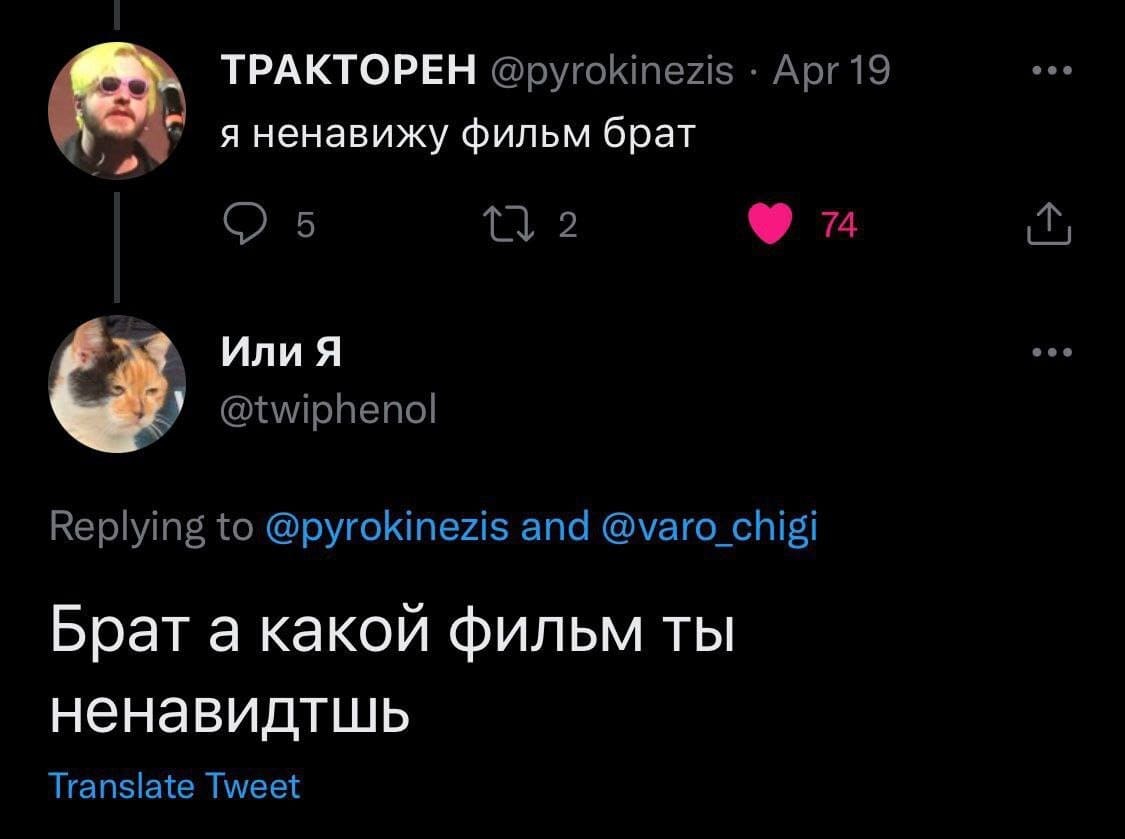Open the Apr 19 timestamp link
The width and height of the screenshot is (1125, 839).
click(x=831, y=72)
